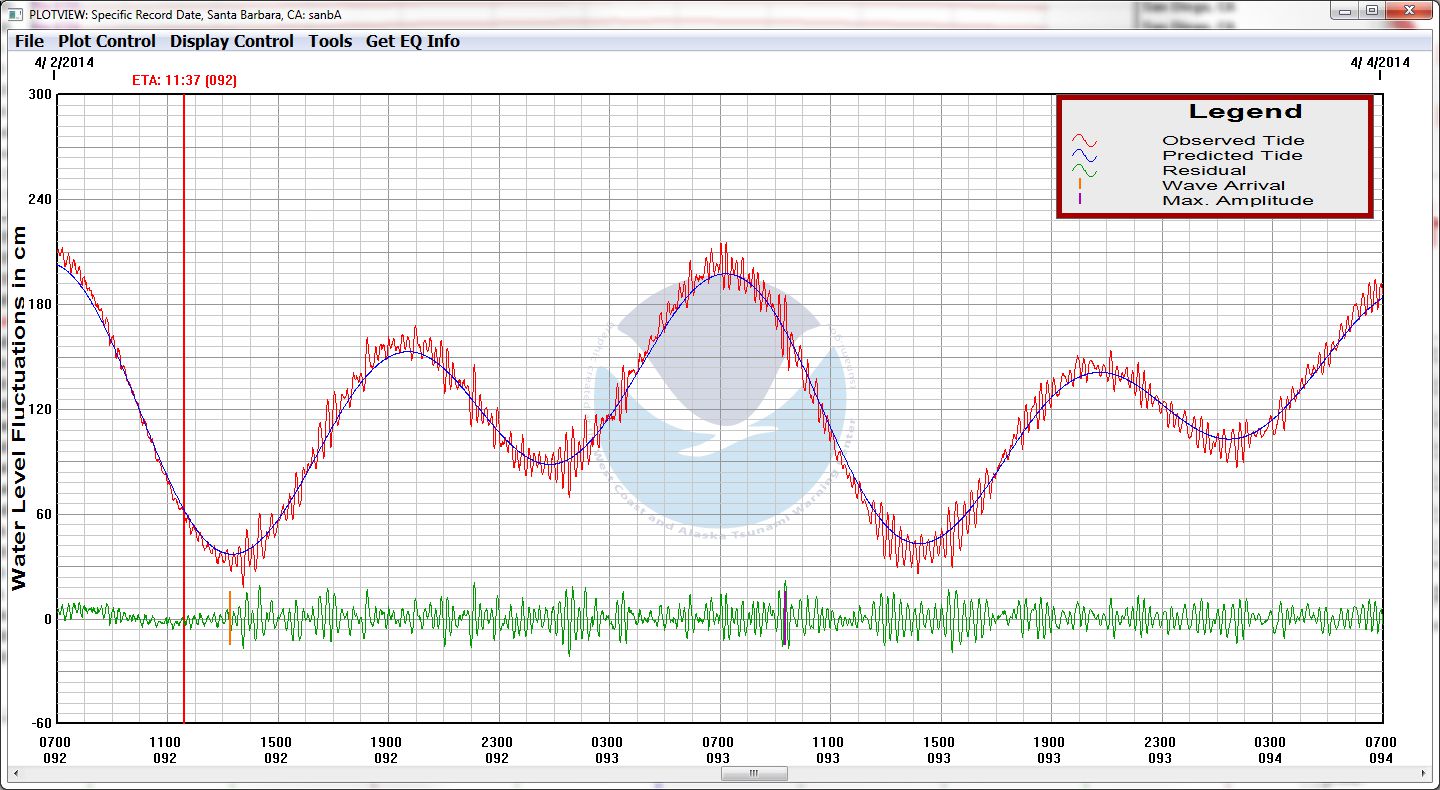Click the 'Water Level Fluctuations in cm' axis title

pos(20,408)
